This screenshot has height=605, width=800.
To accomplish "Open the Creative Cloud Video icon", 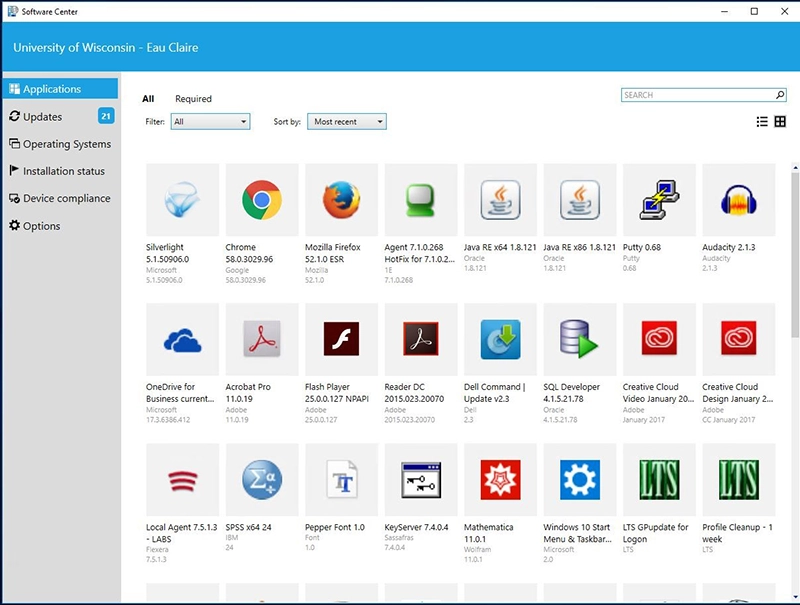I will tap(659, 339).
